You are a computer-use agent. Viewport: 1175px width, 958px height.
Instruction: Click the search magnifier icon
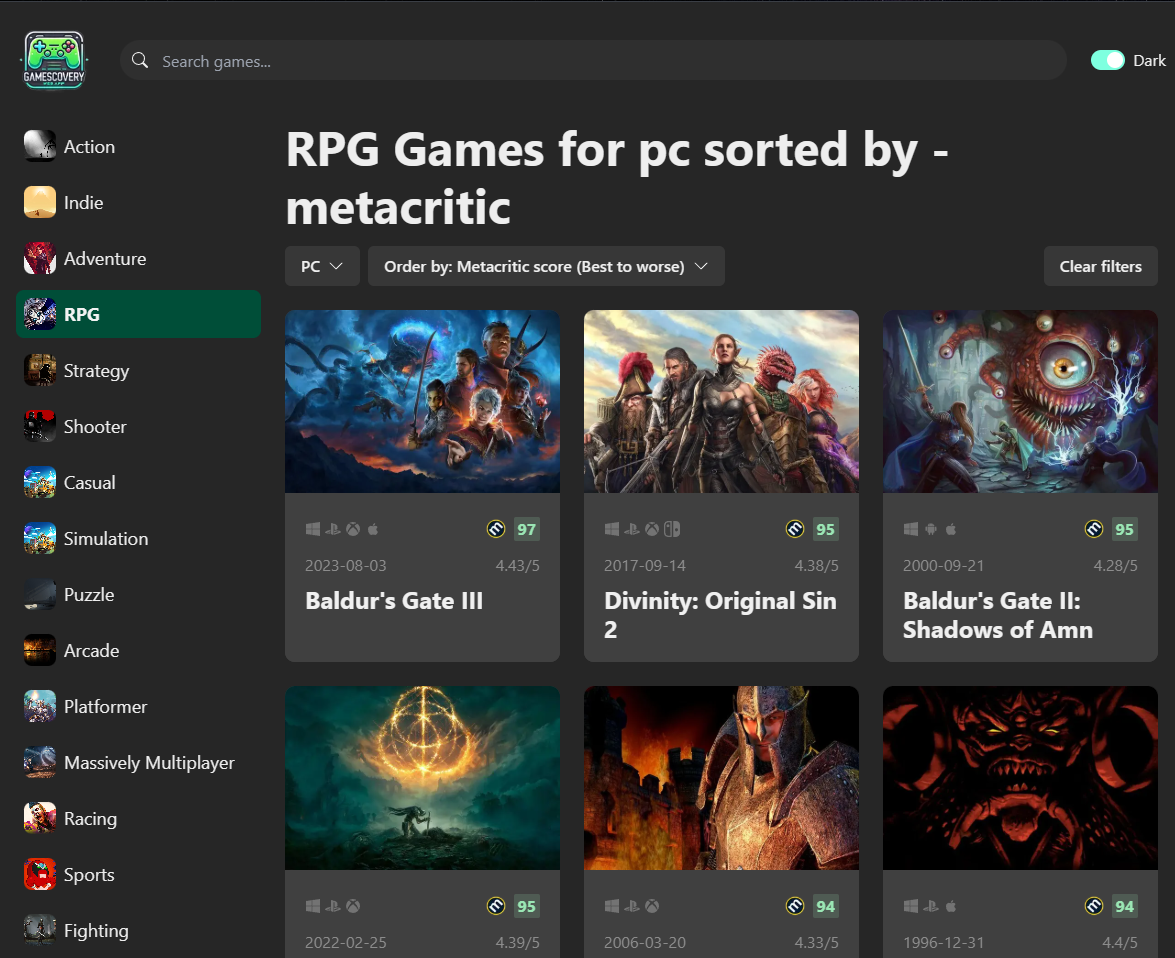(140, 60)
